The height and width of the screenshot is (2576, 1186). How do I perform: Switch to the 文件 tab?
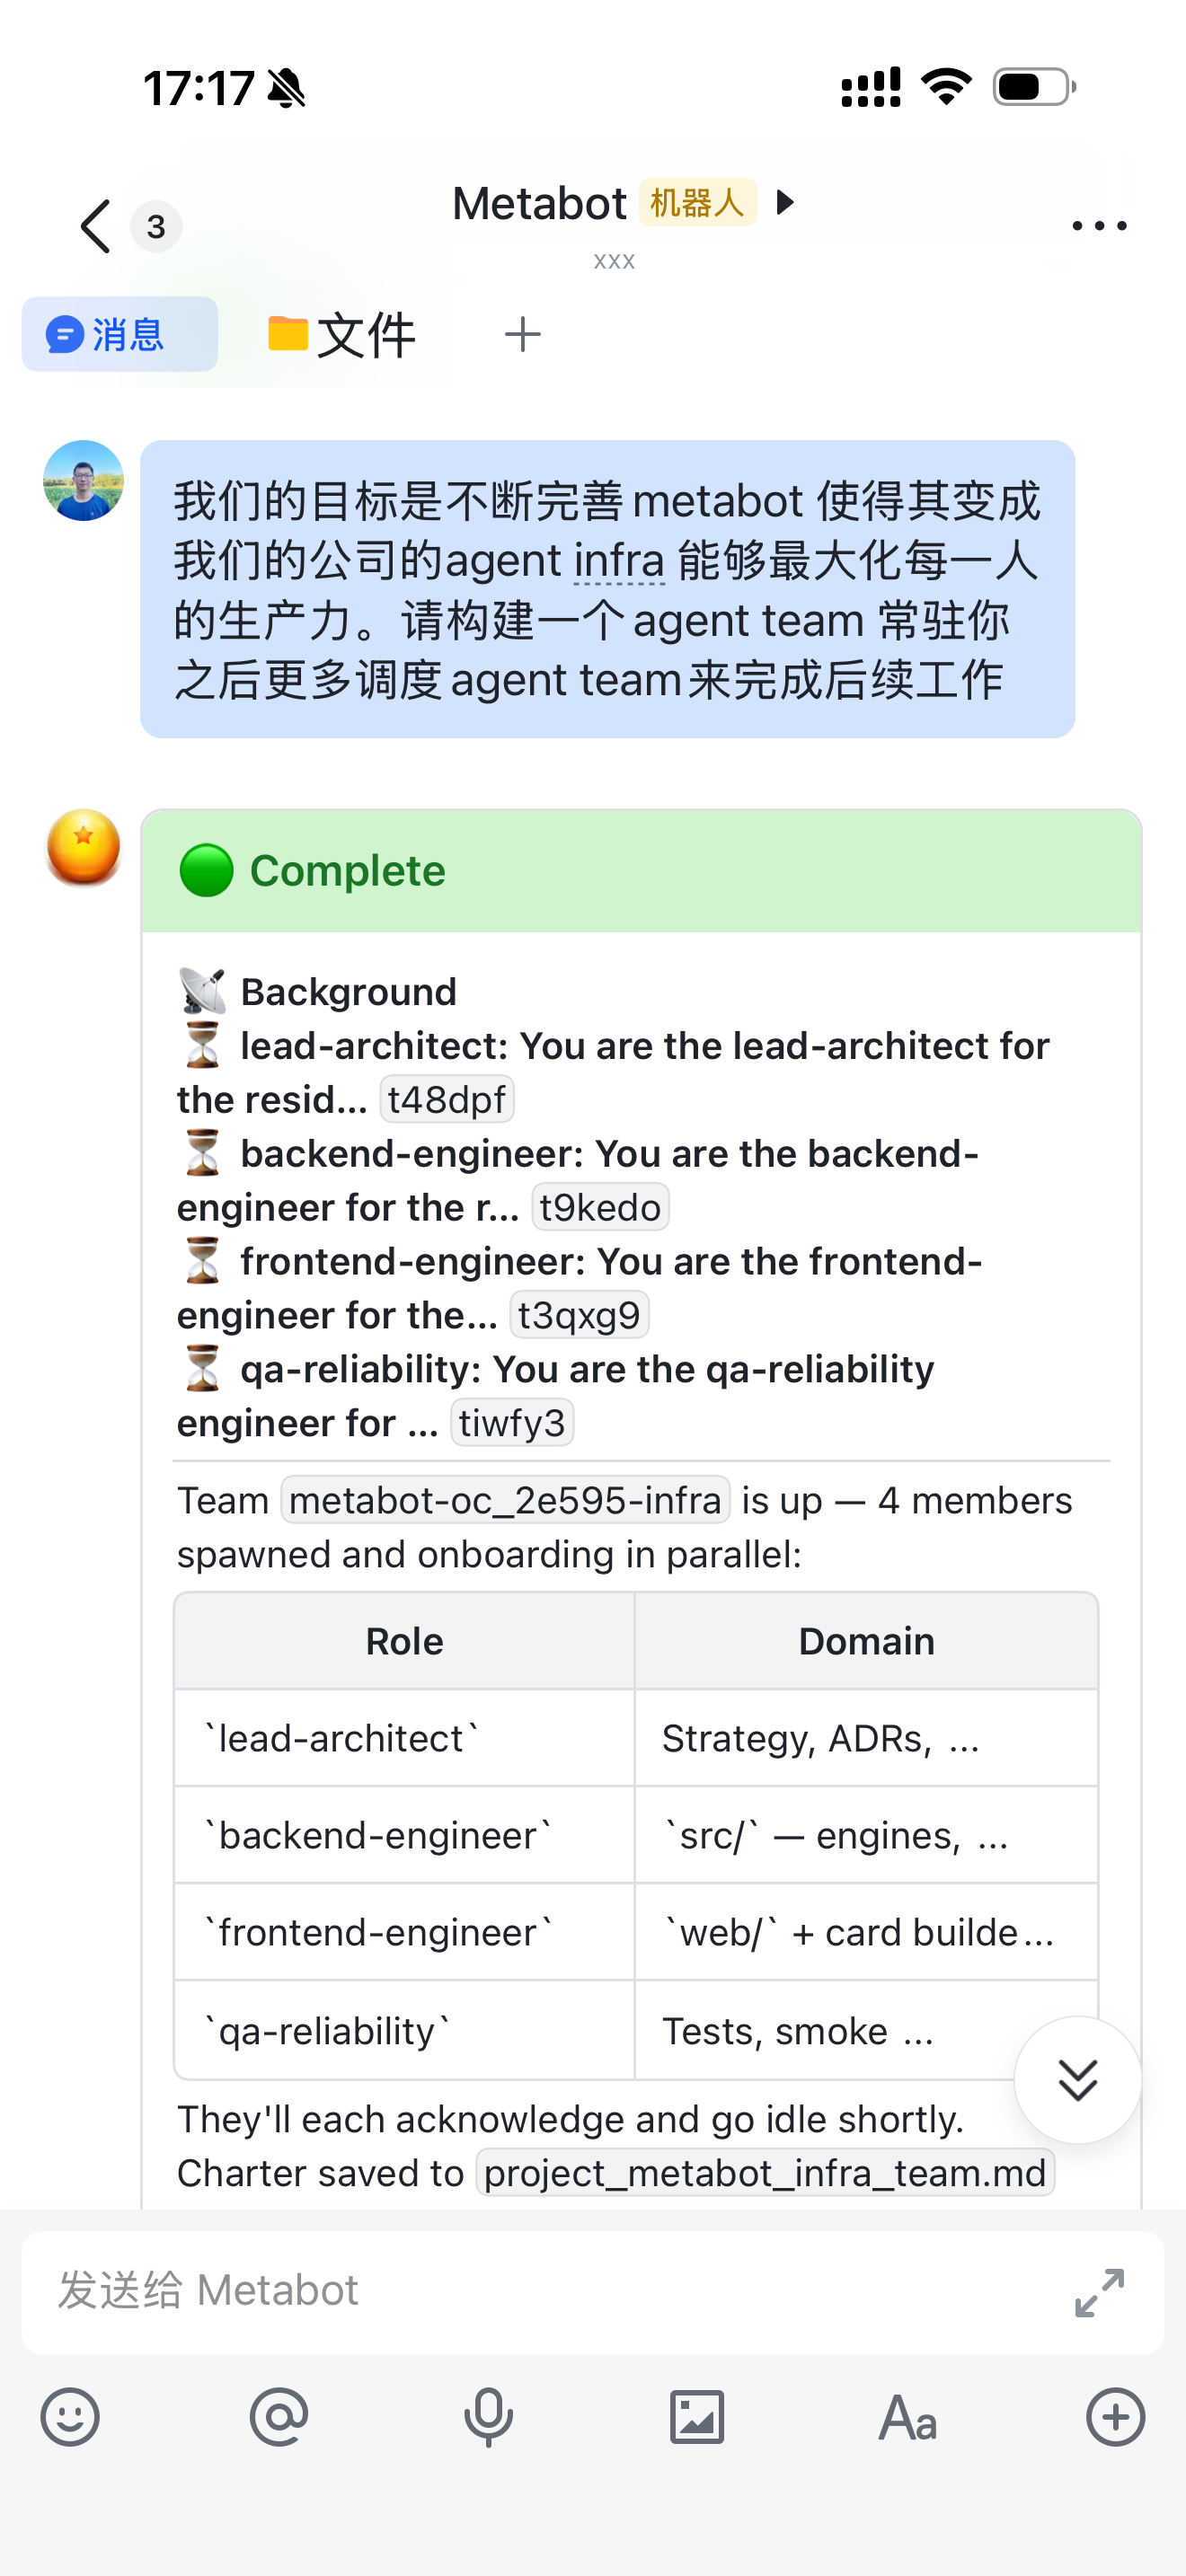pos(341,334)
